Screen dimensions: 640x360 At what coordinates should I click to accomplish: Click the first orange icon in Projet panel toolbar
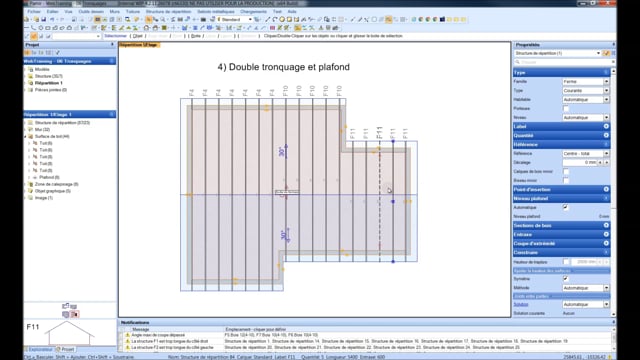[27, 53]
